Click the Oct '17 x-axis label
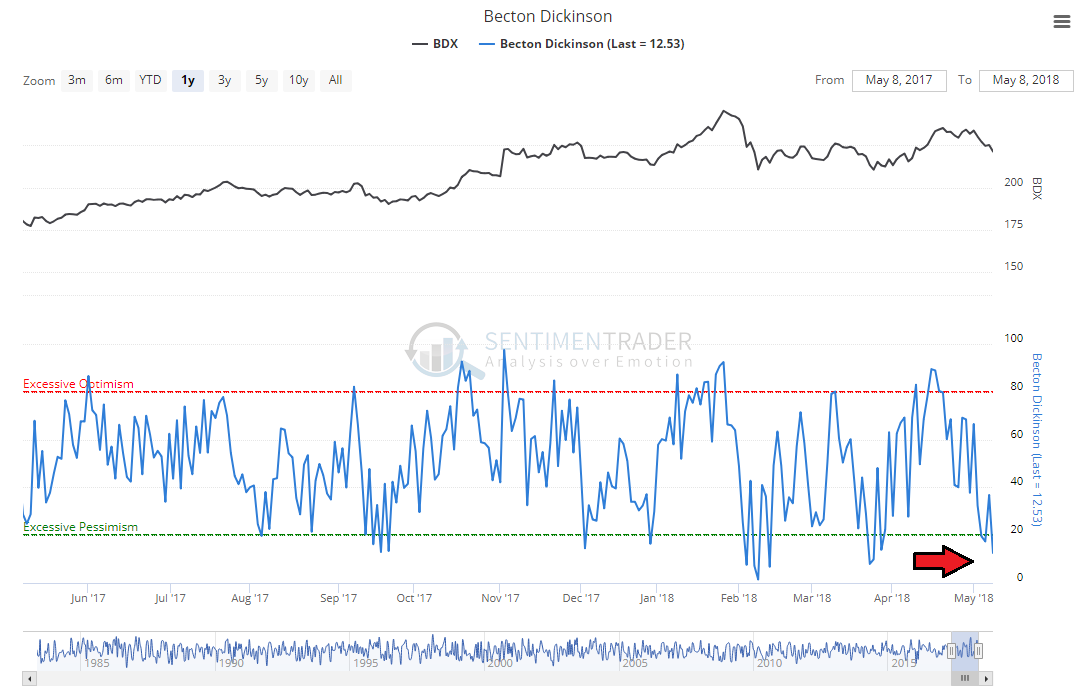Image resolution: width=1085 pixels, height=694 pixels. pos(414,599)
